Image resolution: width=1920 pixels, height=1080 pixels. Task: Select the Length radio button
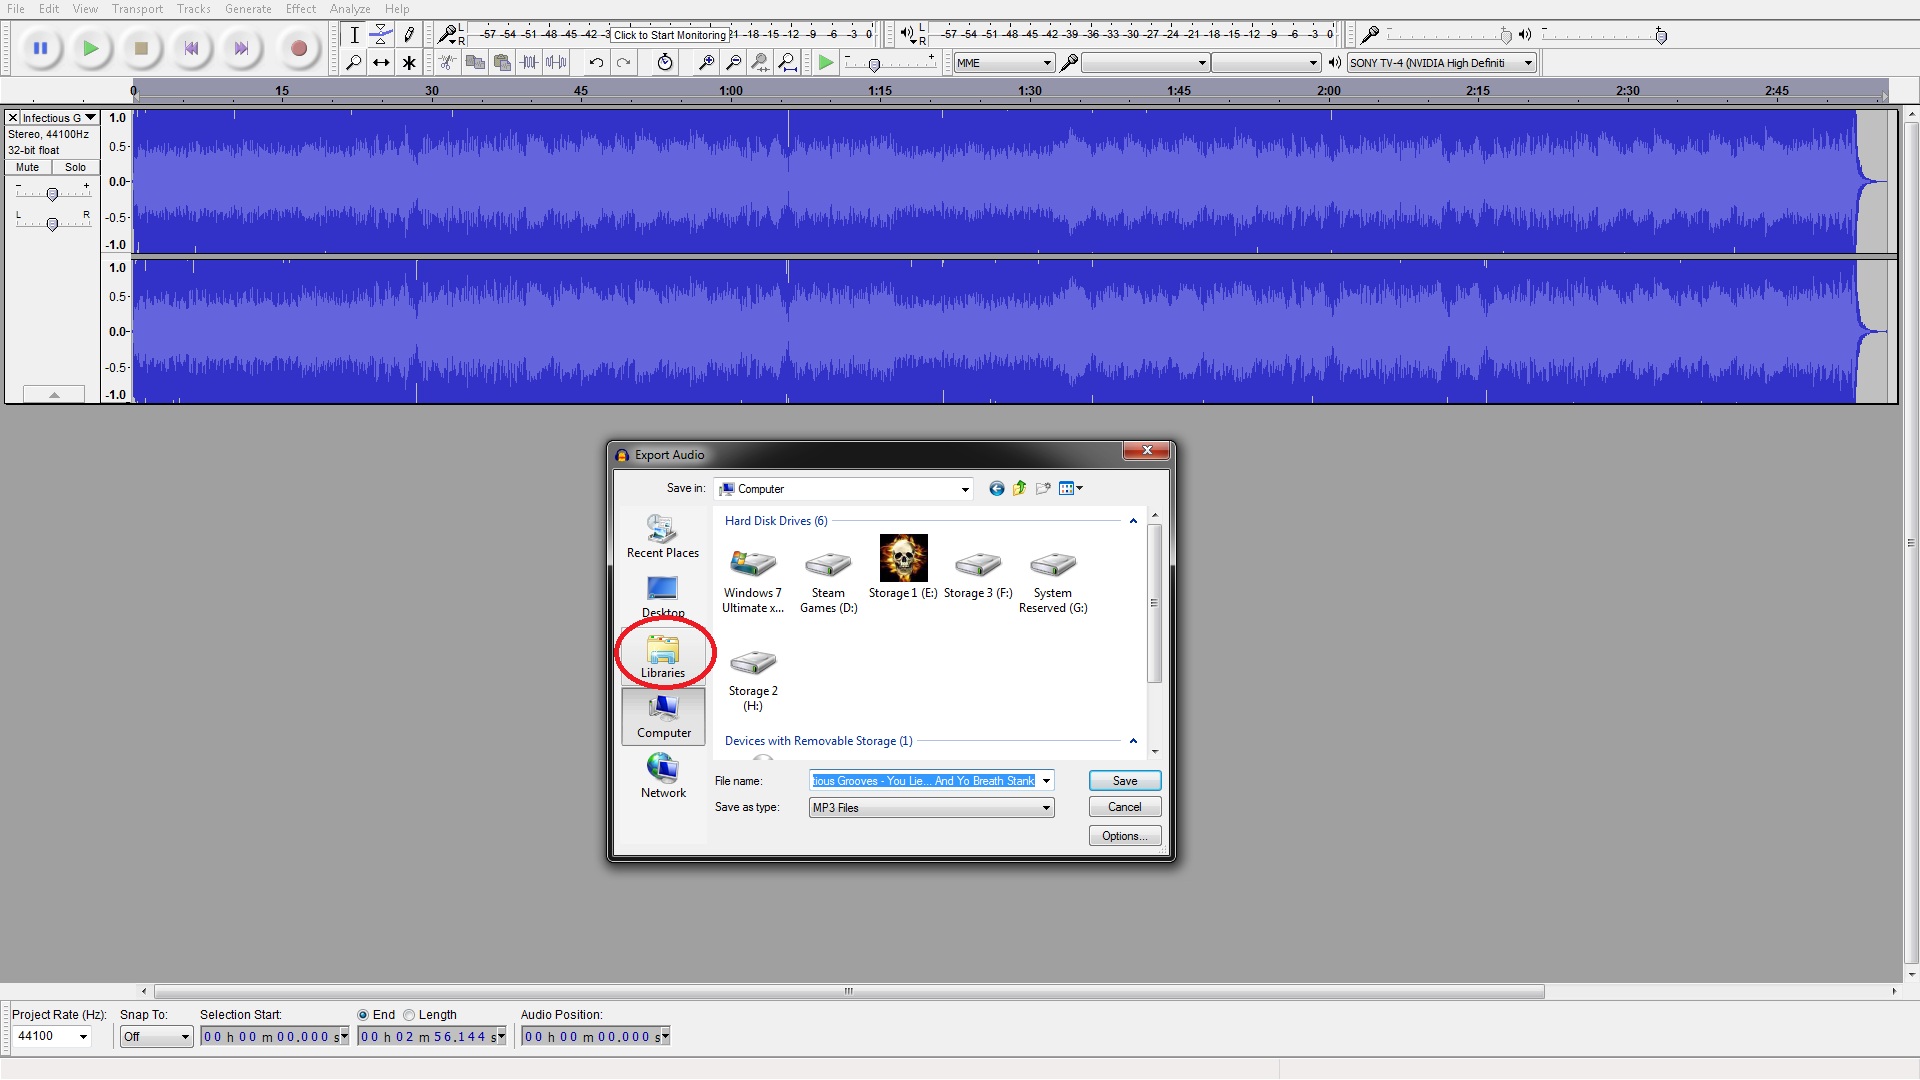point(409,1015)
